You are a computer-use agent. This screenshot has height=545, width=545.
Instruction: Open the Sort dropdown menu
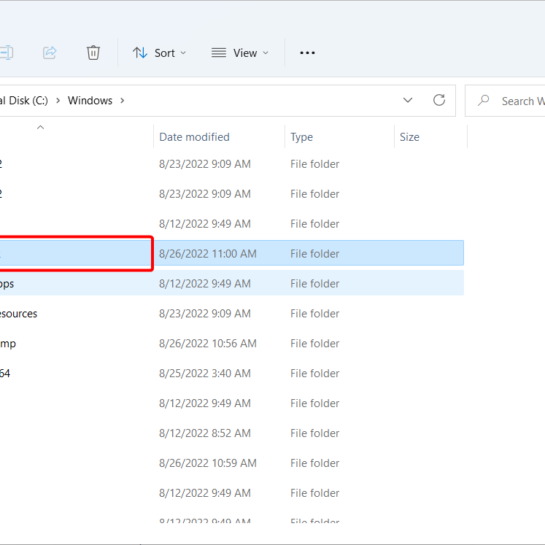(x=160, y=53)
